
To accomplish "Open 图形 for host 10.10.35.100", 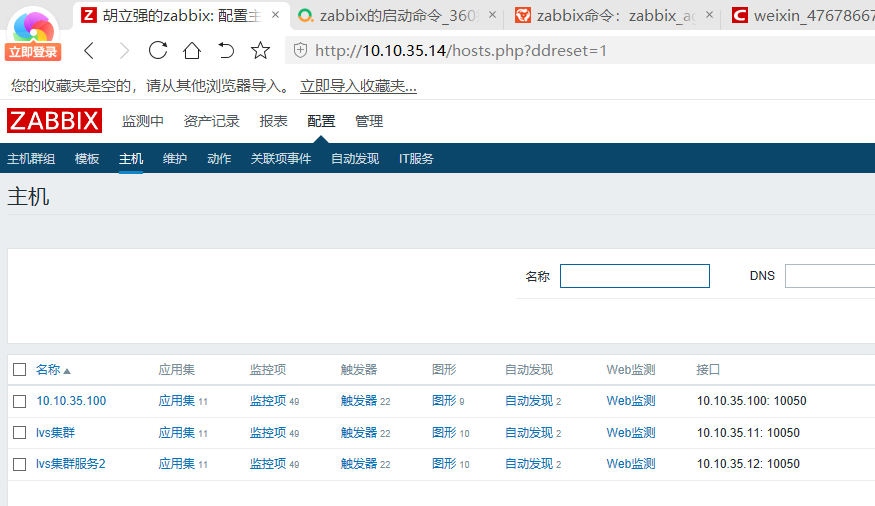I will pyautogui.click(x=444, y=401).
